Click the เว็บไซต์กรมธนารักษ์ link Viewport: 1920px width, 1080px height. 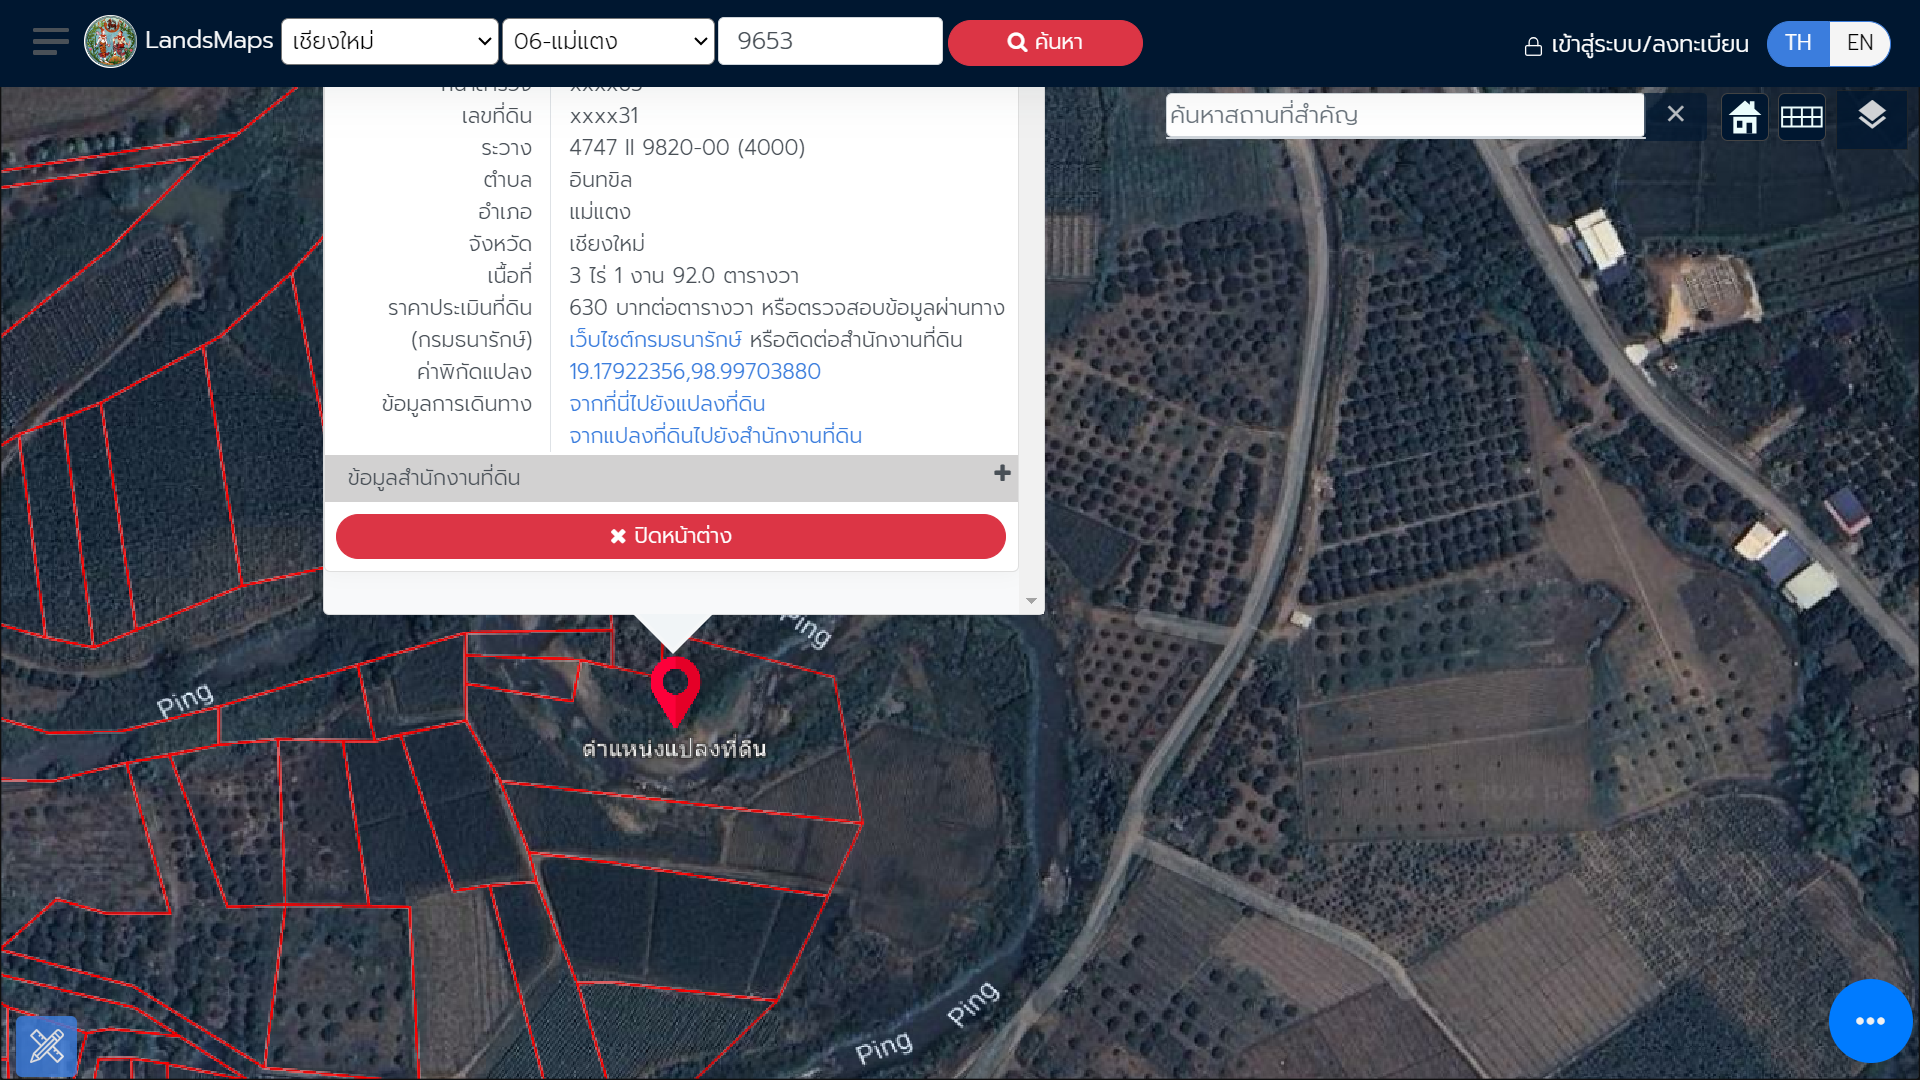[x=655, y=340]
